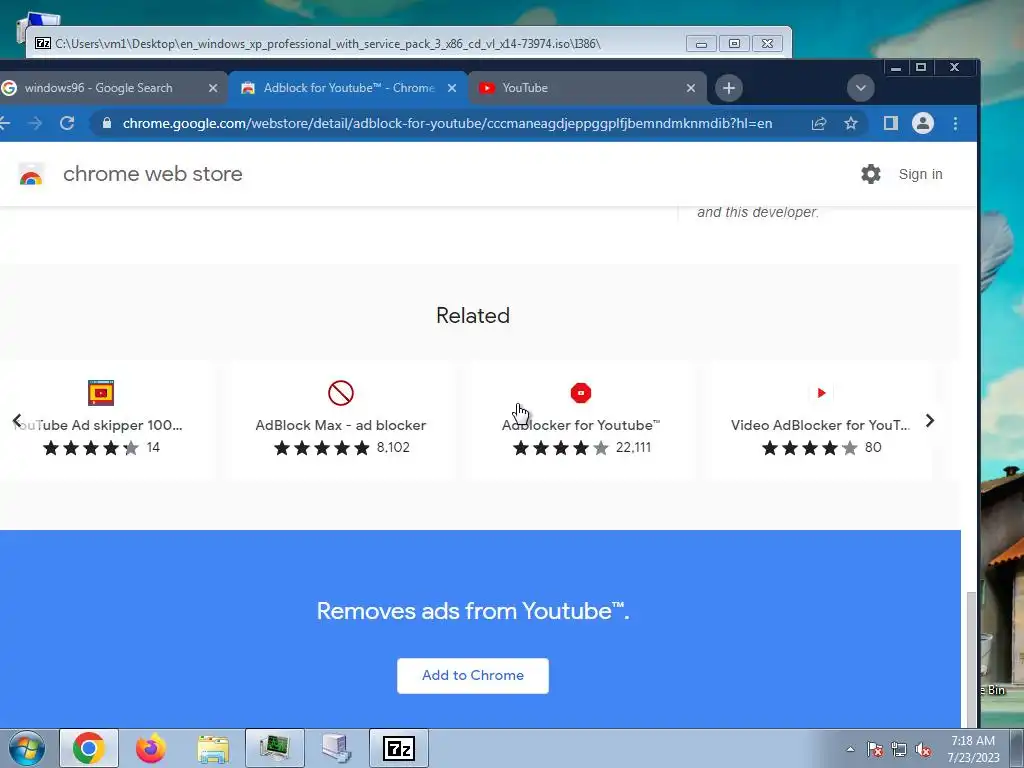Show hidden tray icons arrow
Screen dimensions: 1024x768
tap(850, 749)
